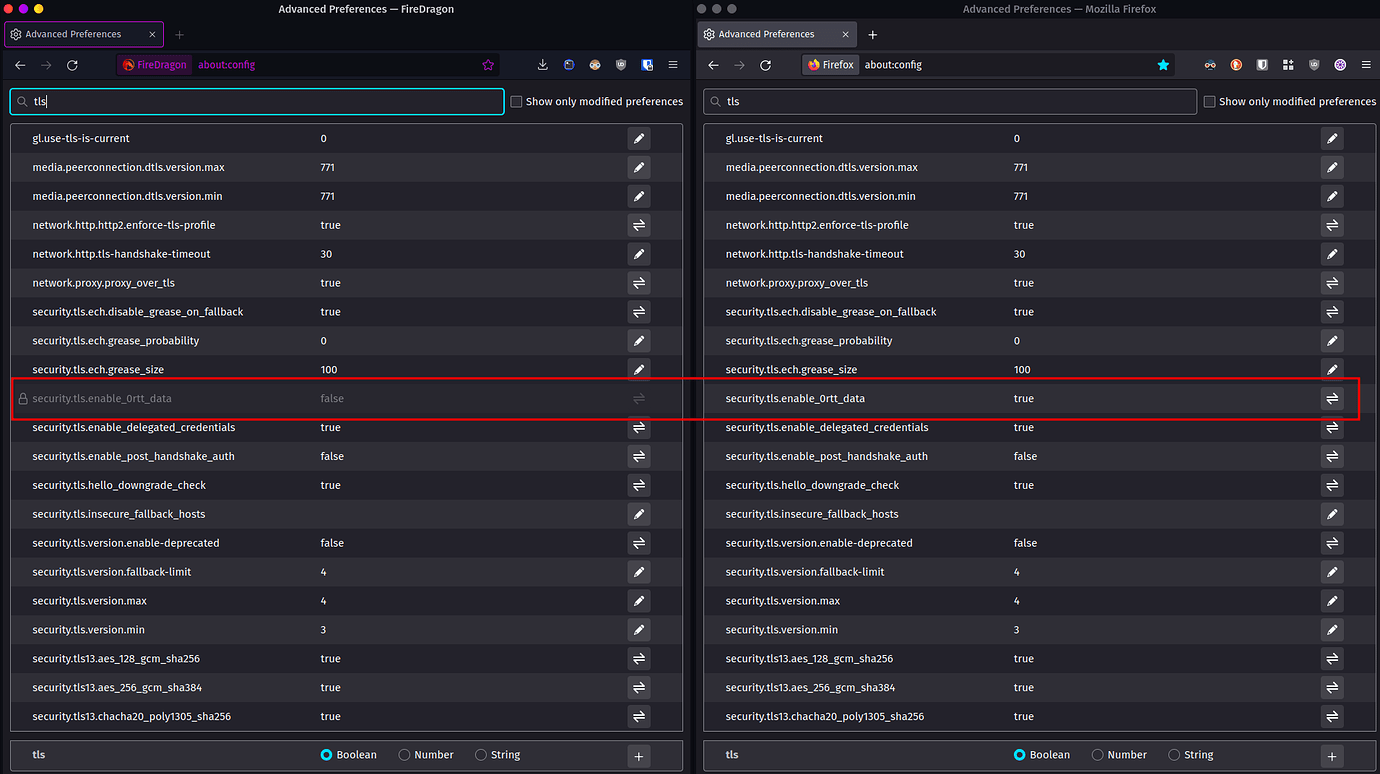The width and height of the screenshot is (1380, 774).
Task: Click the preference search field in Firefox
Action: pos(950,102)
